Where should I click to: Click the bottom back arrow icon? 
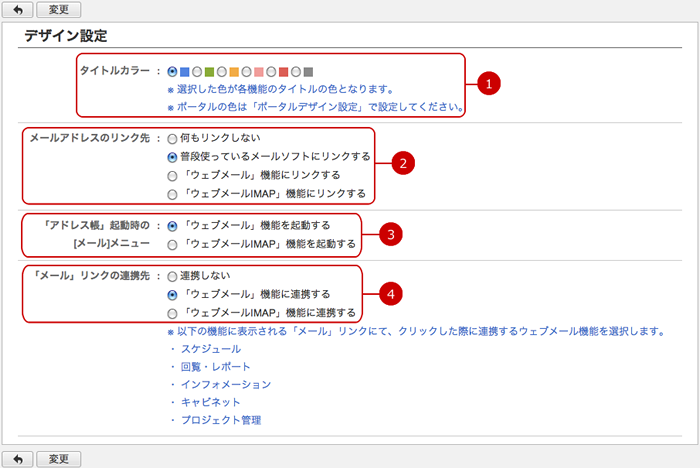click(x=17, y=459)
